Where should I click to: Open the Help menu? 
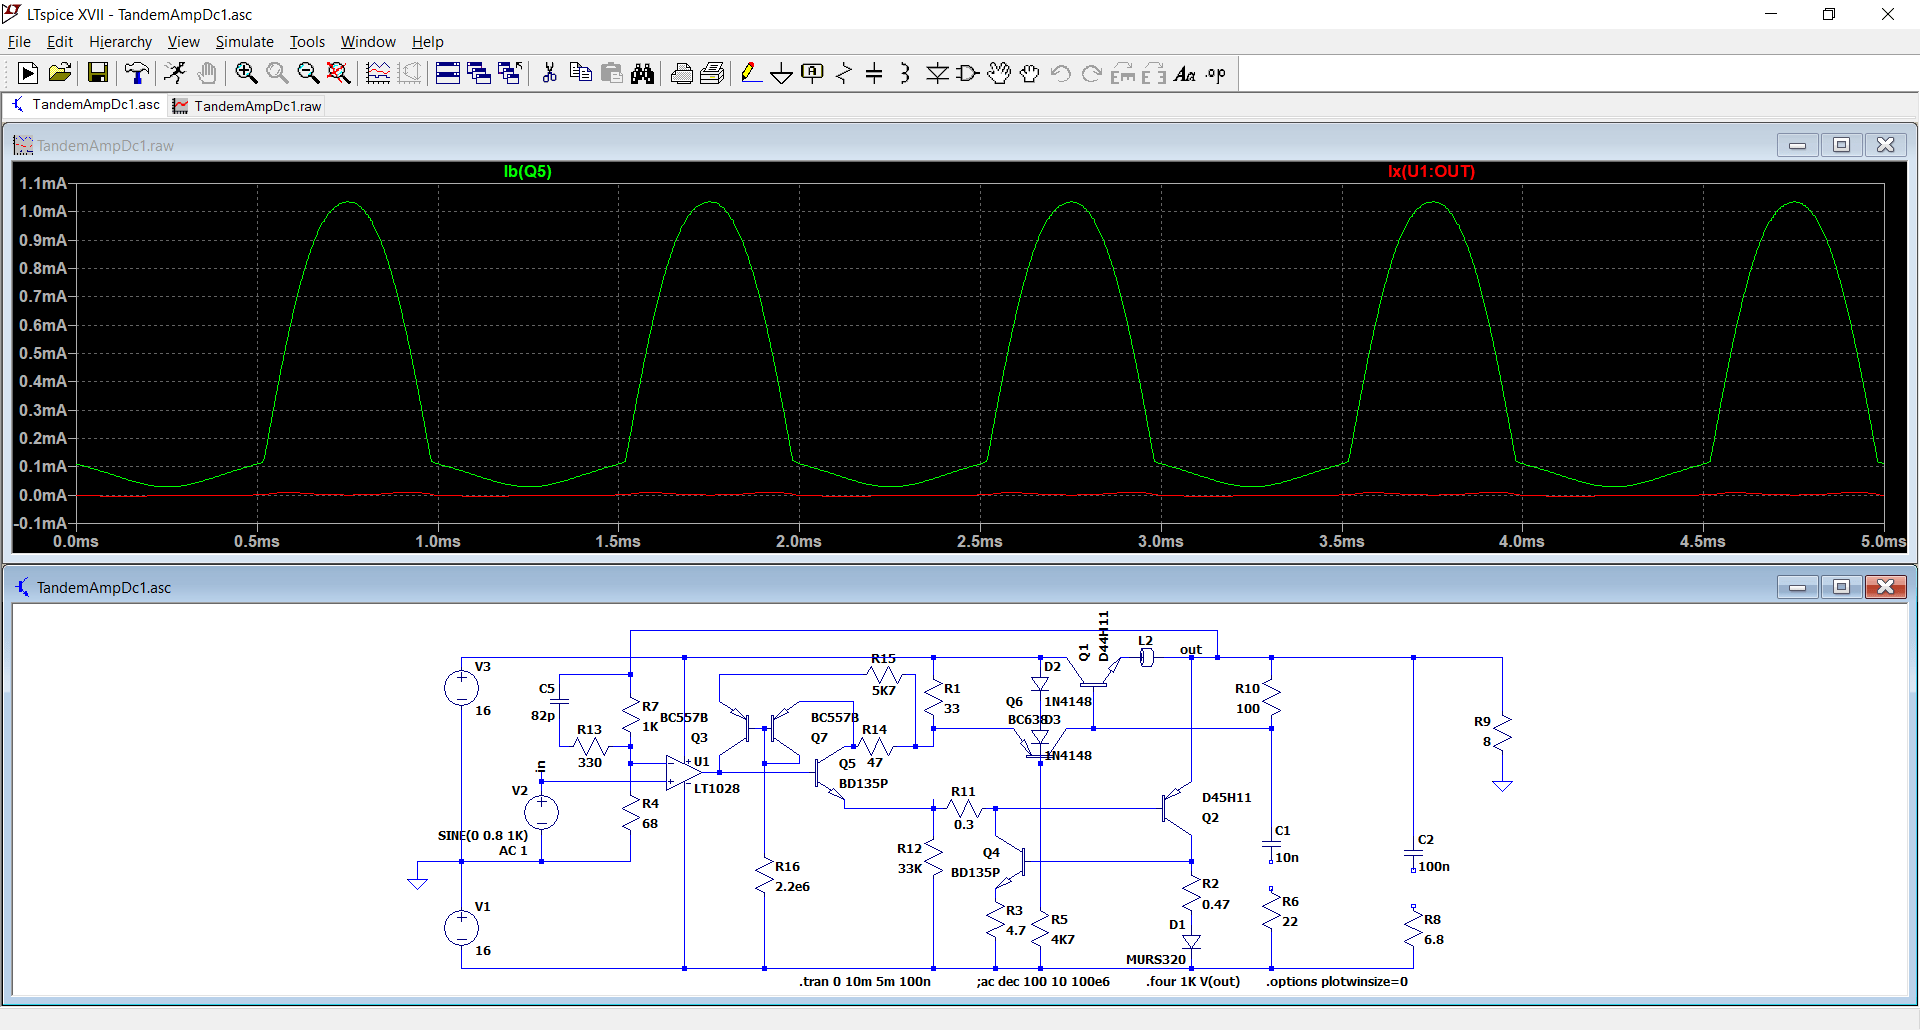(428, 42)
